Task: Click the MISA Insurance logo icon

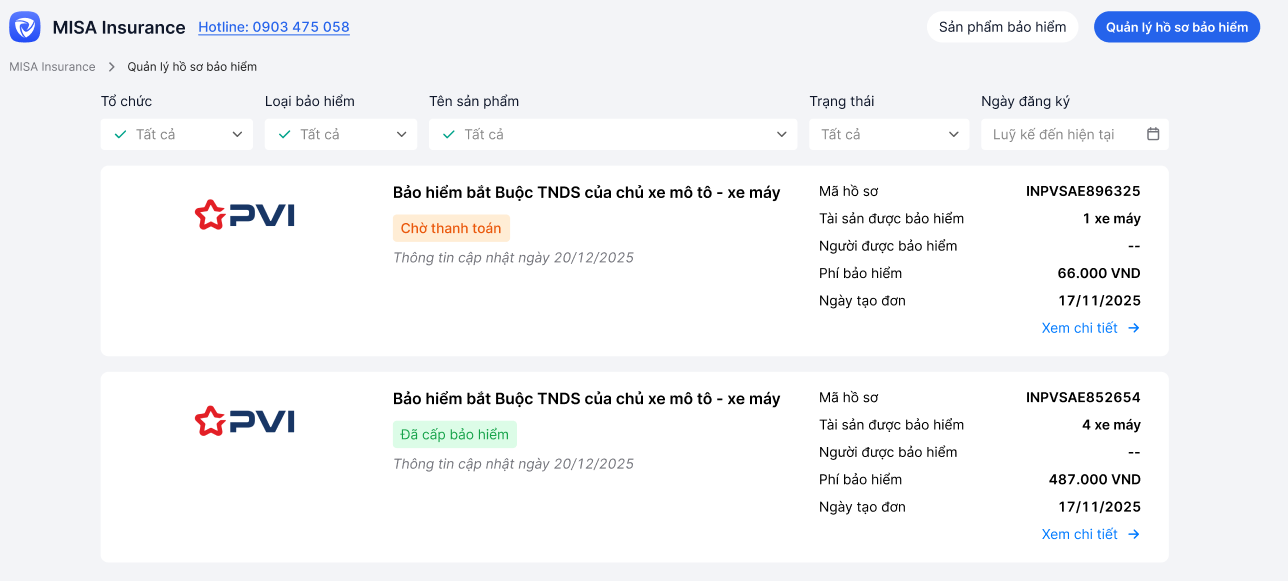Action: tap(24, 26)
